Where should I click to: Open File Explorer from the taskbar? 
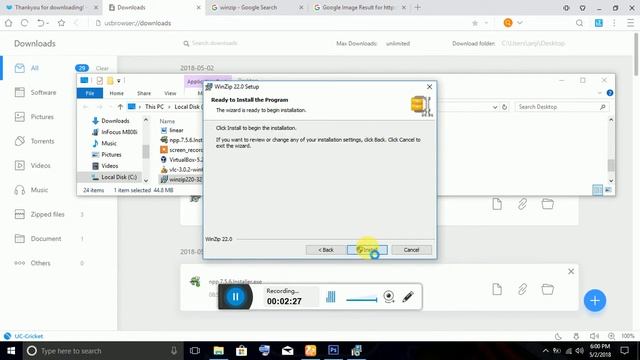[x=218, y=351]
